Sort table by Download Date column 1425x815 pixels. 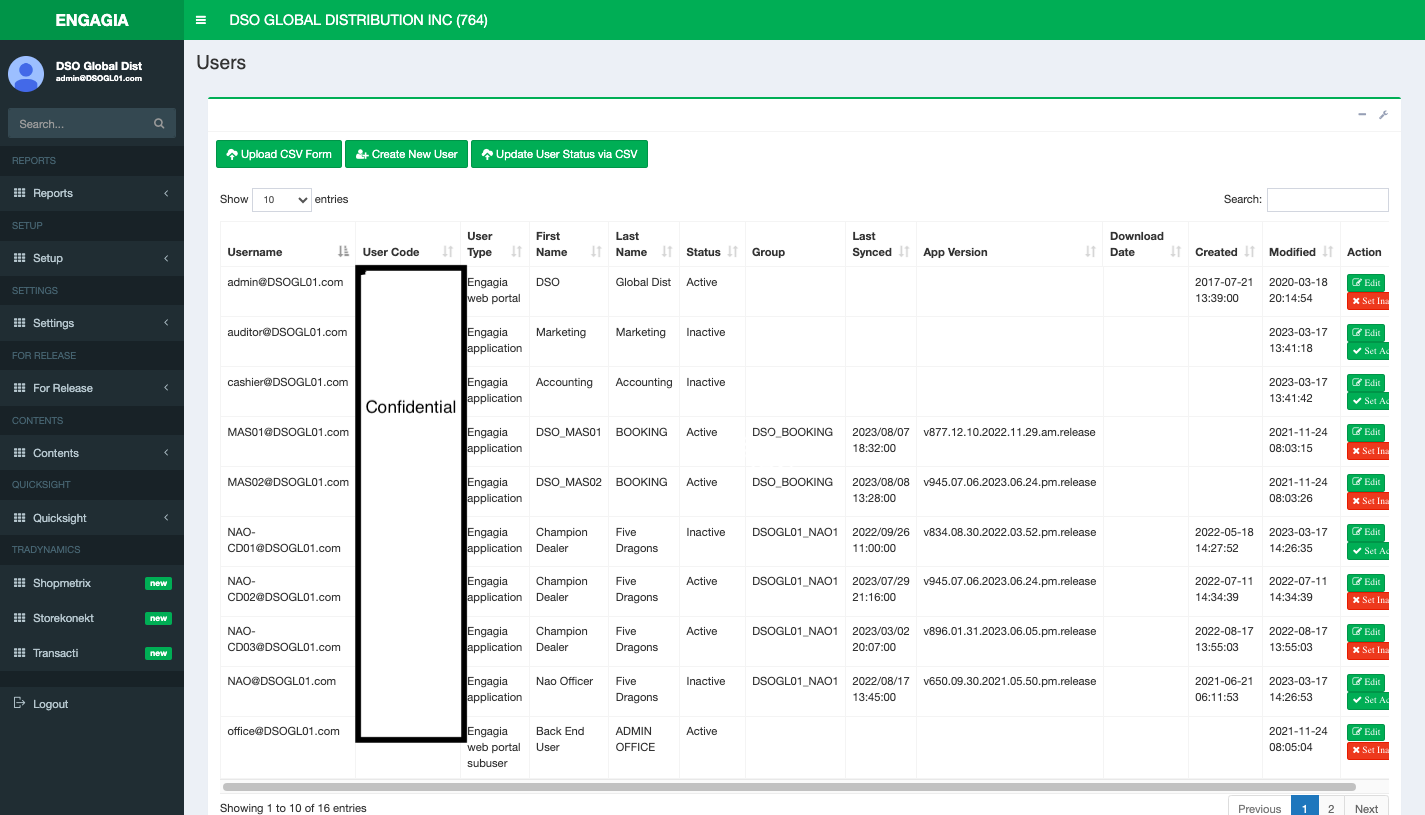[1145, 244]
